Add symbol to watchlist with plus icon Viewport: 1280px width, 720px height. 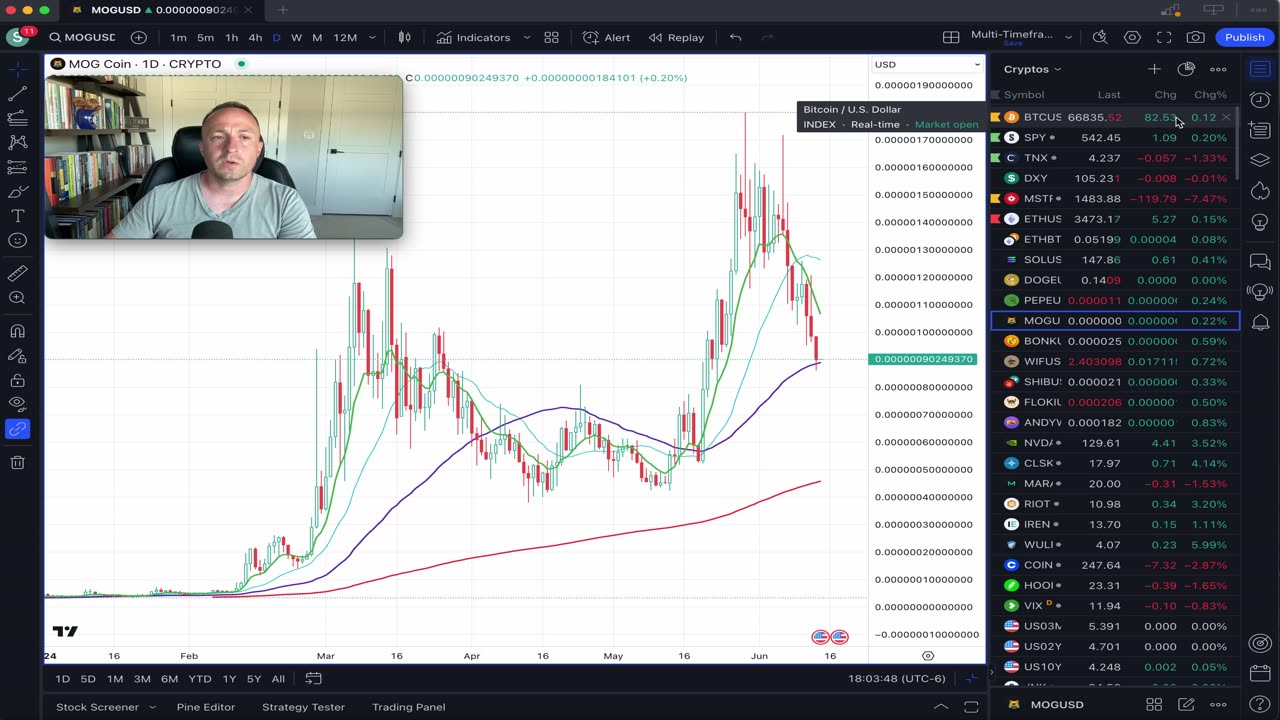tap(1154, 69)
